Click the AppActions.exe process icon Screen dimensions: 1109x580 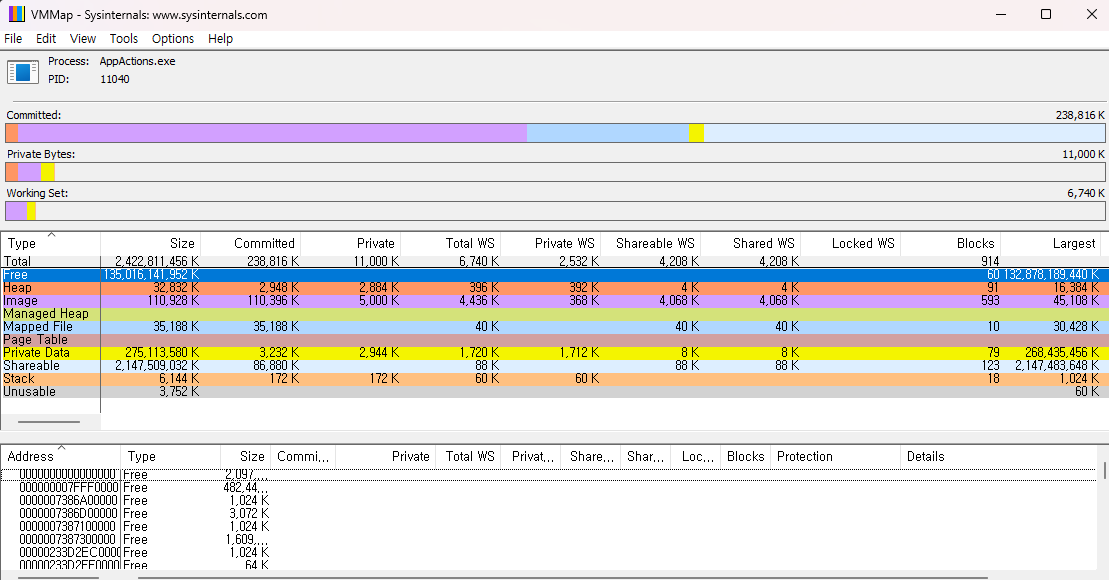[x=23, y=71]
